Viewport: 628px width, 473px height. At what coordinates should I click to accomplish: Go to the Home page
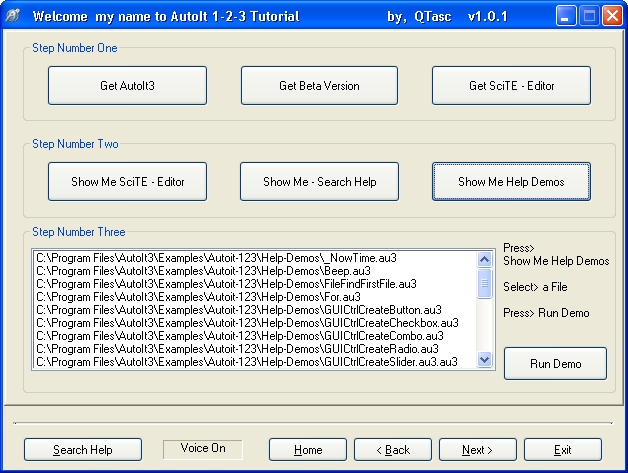point(308,450)
